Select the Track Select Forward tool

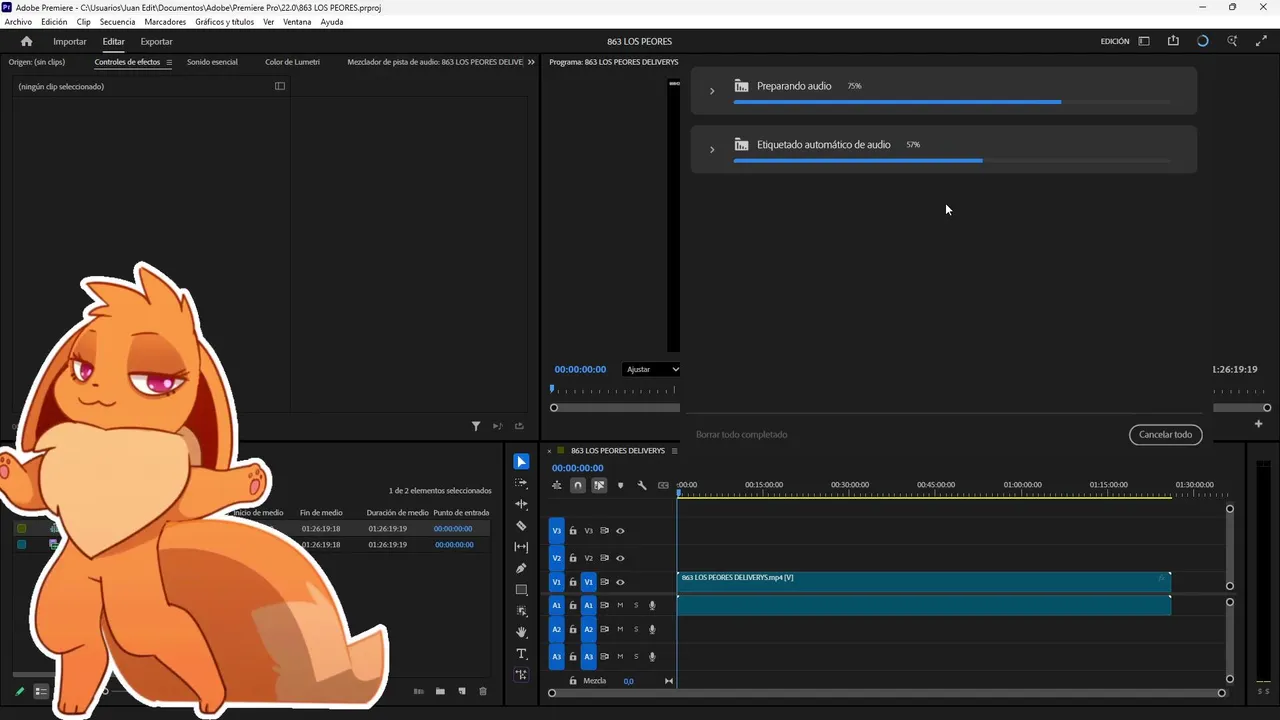click(x=521, y=483)
